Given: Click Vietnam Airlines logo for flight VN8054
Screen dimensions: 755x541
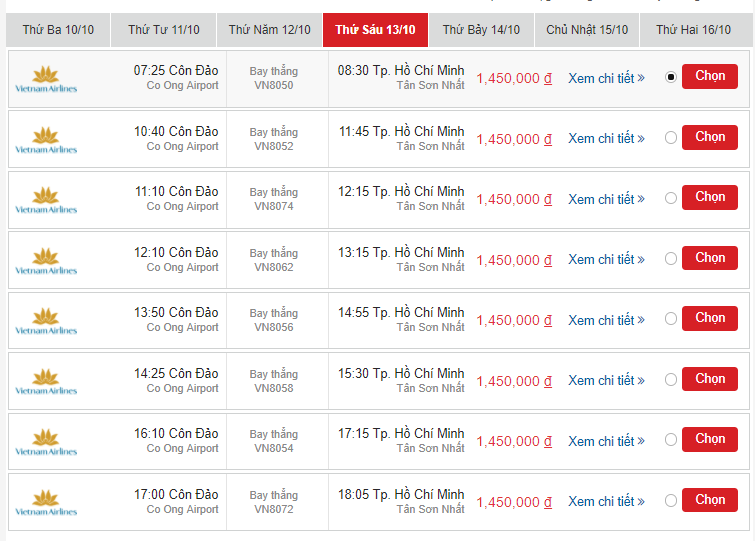Looking at the screenshot, I should pos(46,442).
